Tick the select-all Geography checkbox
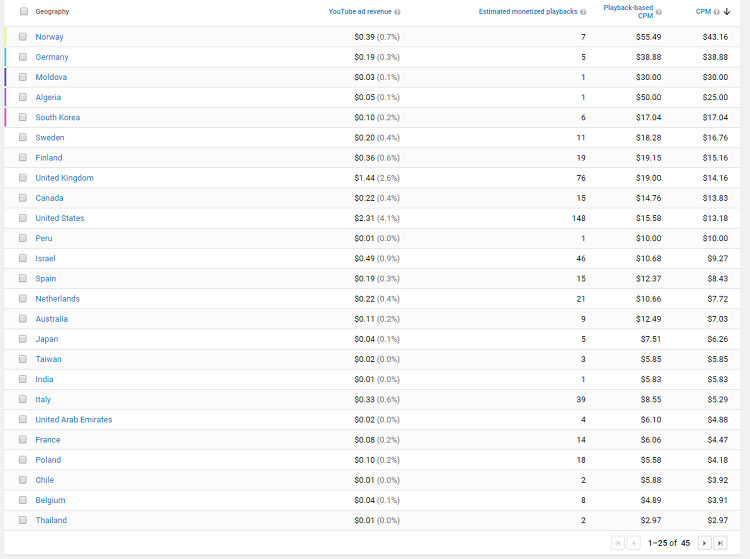Screen dimensions: 750x559 tap(24, 11)
